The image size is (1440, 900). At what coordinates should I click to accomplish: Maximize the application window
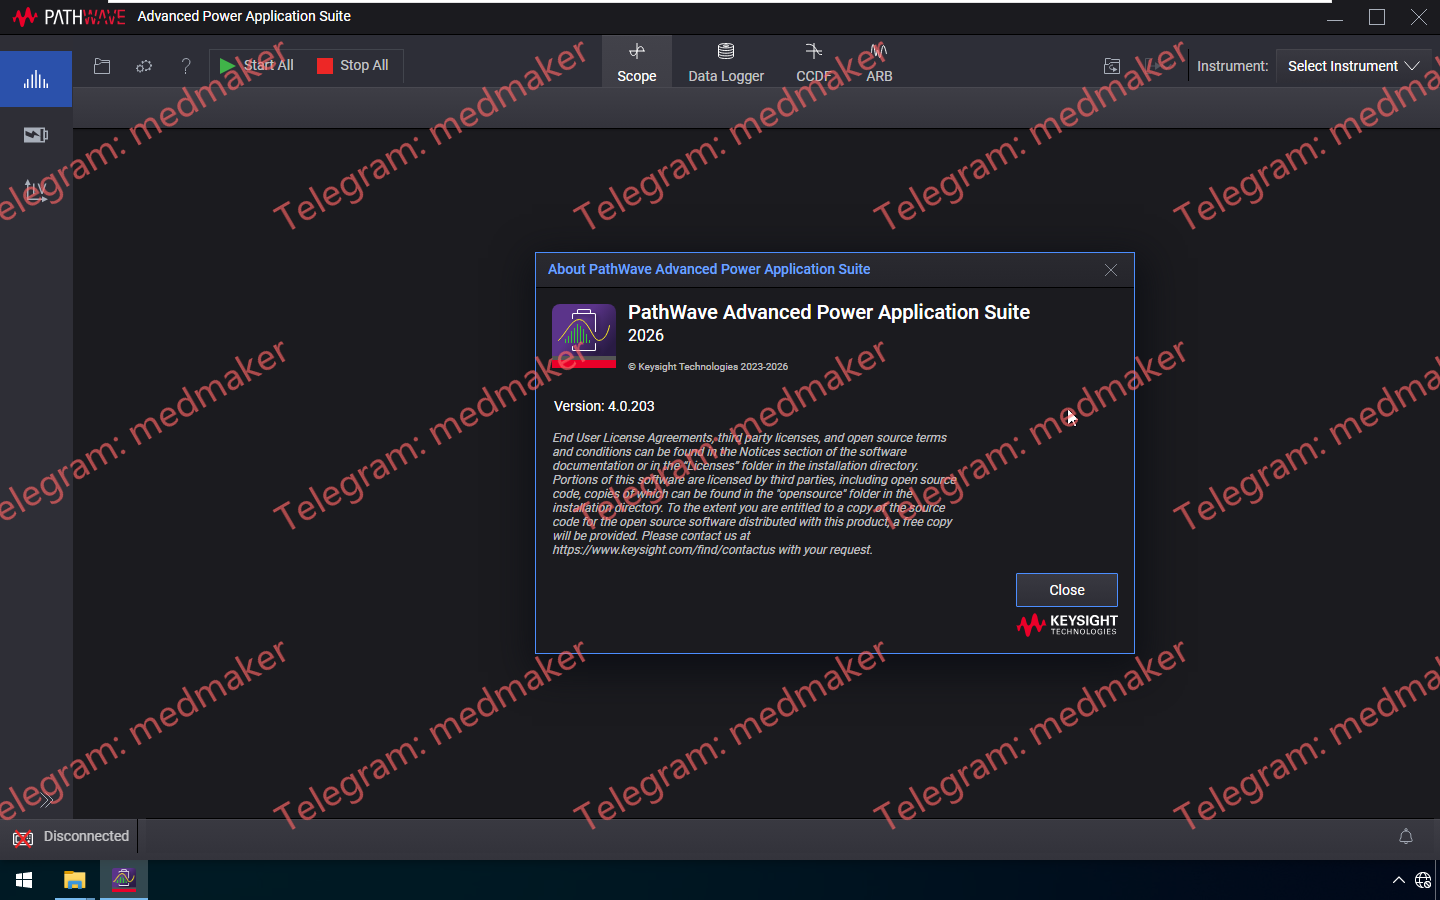click(x=1377, y=17)
